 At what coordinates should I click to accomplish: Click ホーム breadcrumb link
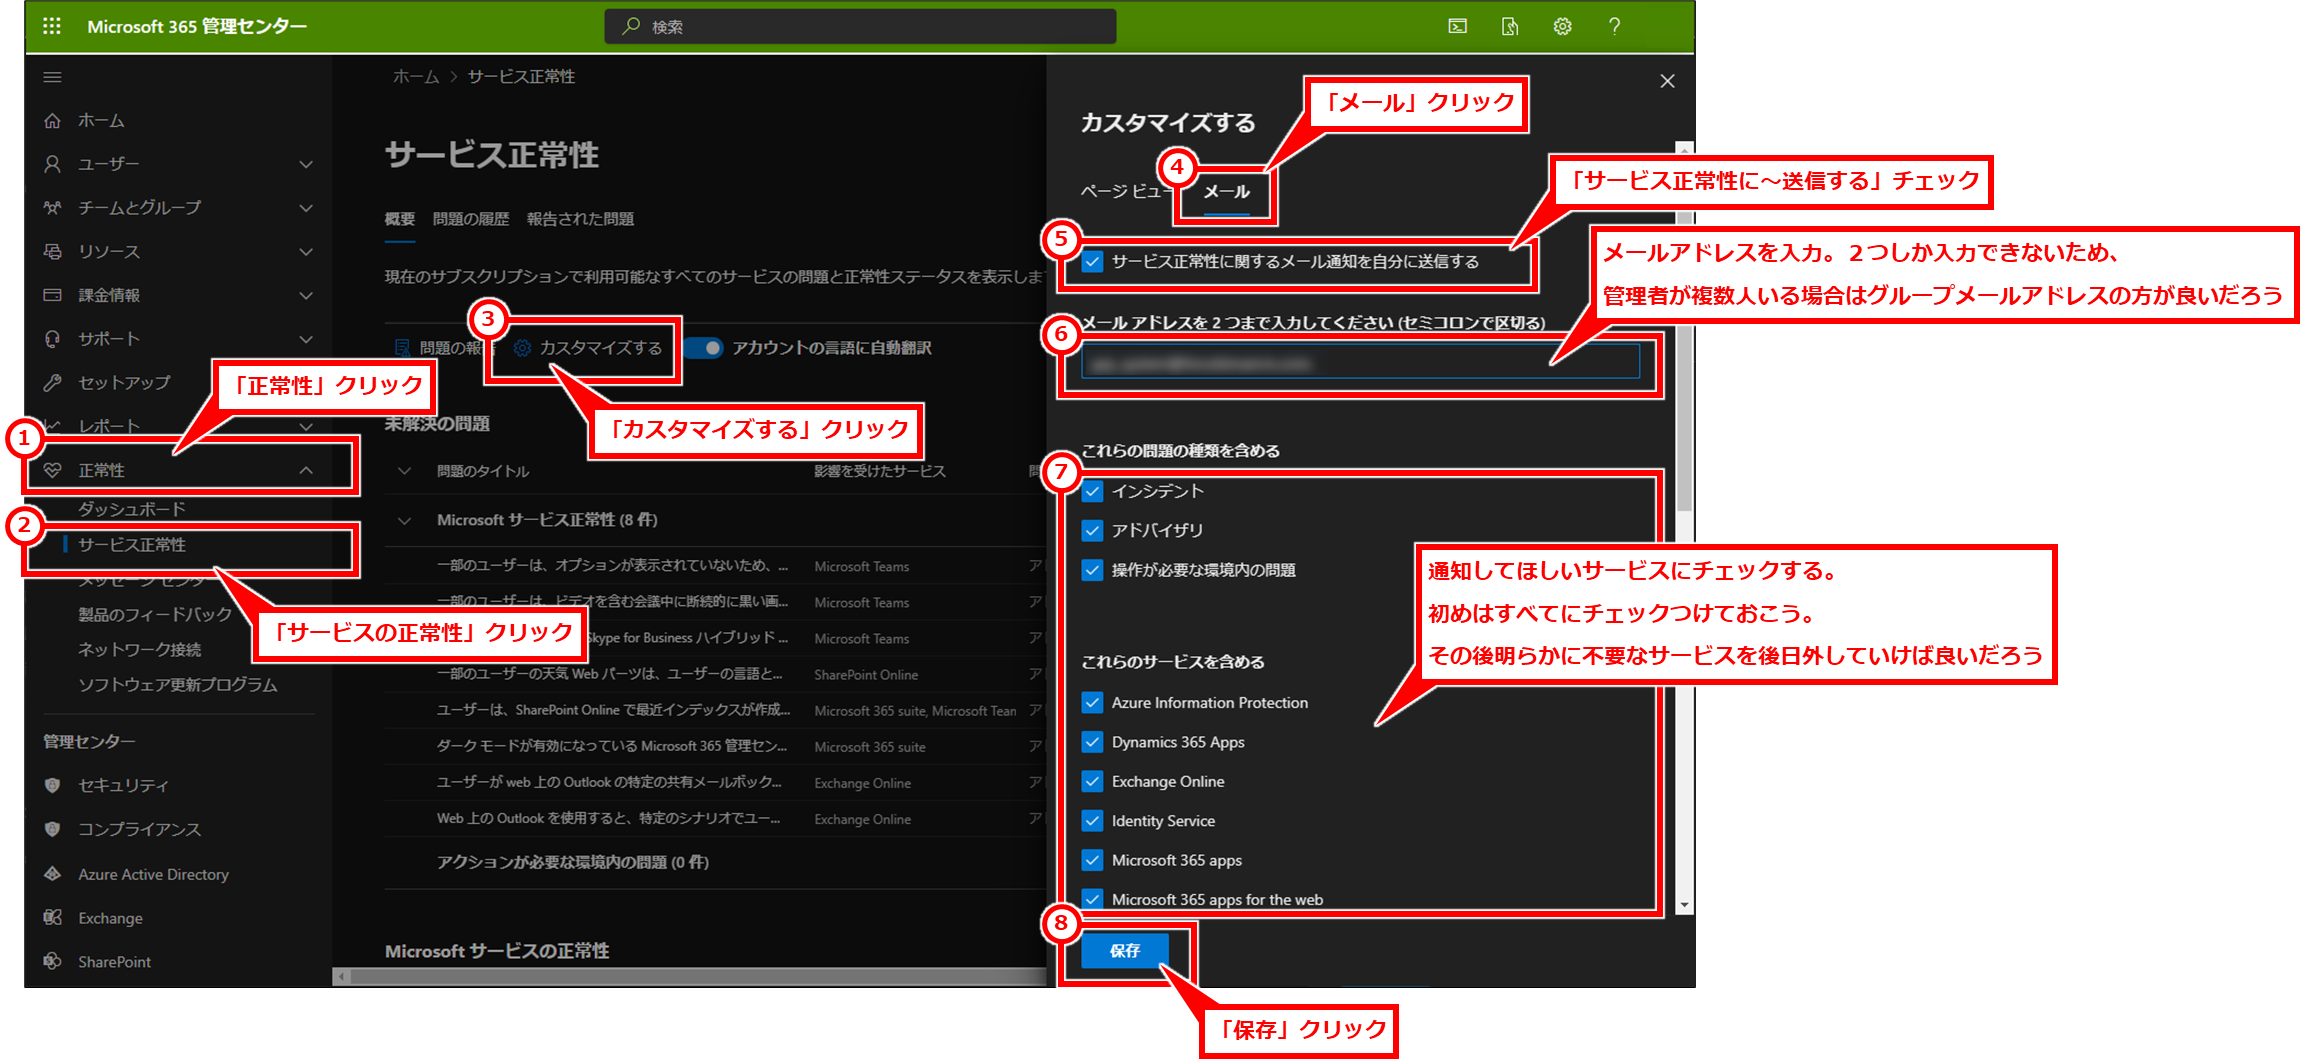click(x=416, y=76)
